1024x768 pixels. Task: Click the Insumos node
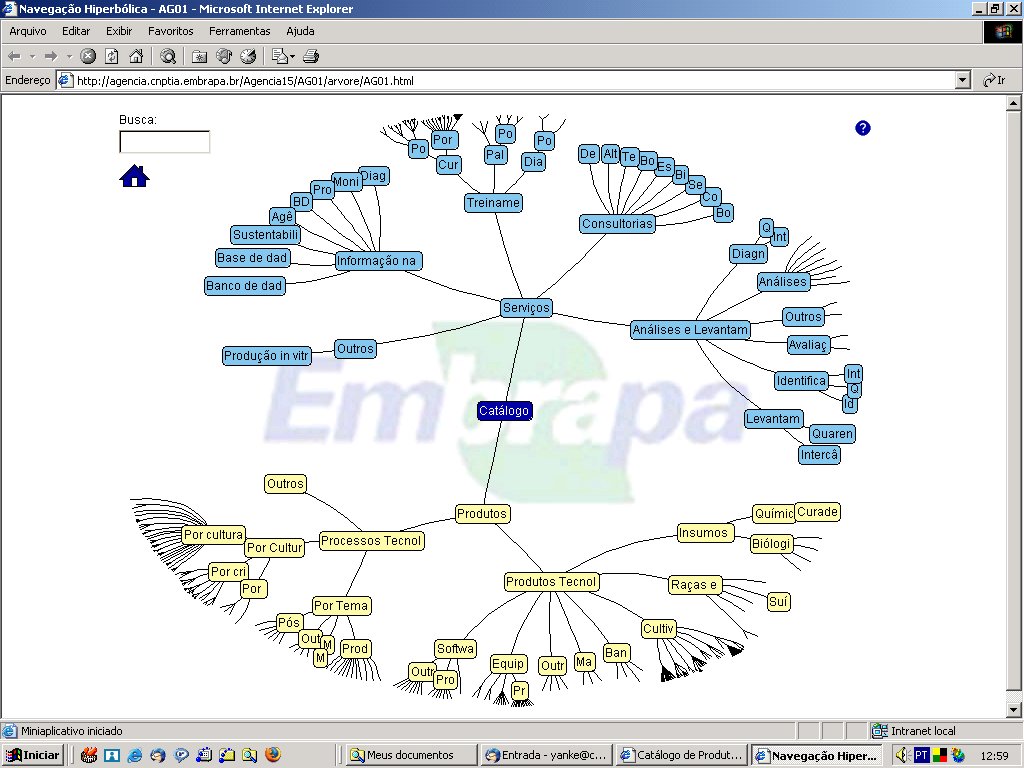click(705, 533)
